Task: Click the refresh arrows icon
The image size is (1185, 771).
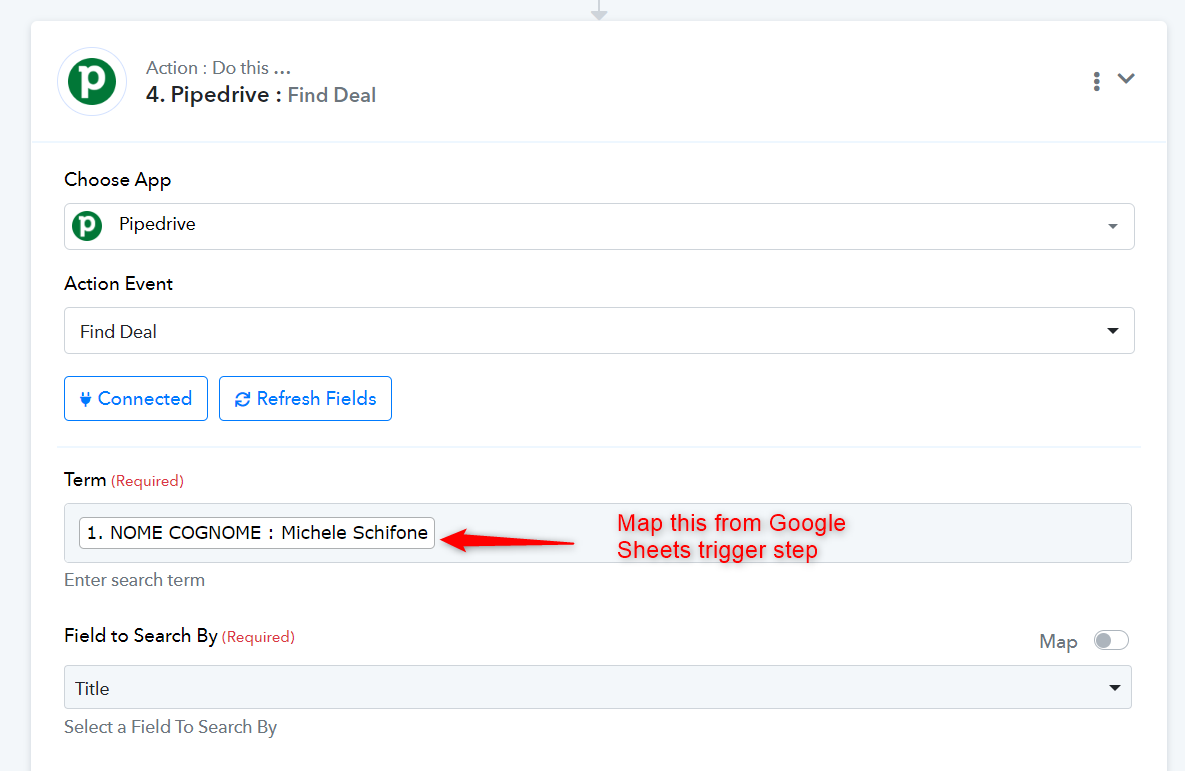Action: [243, 399]
